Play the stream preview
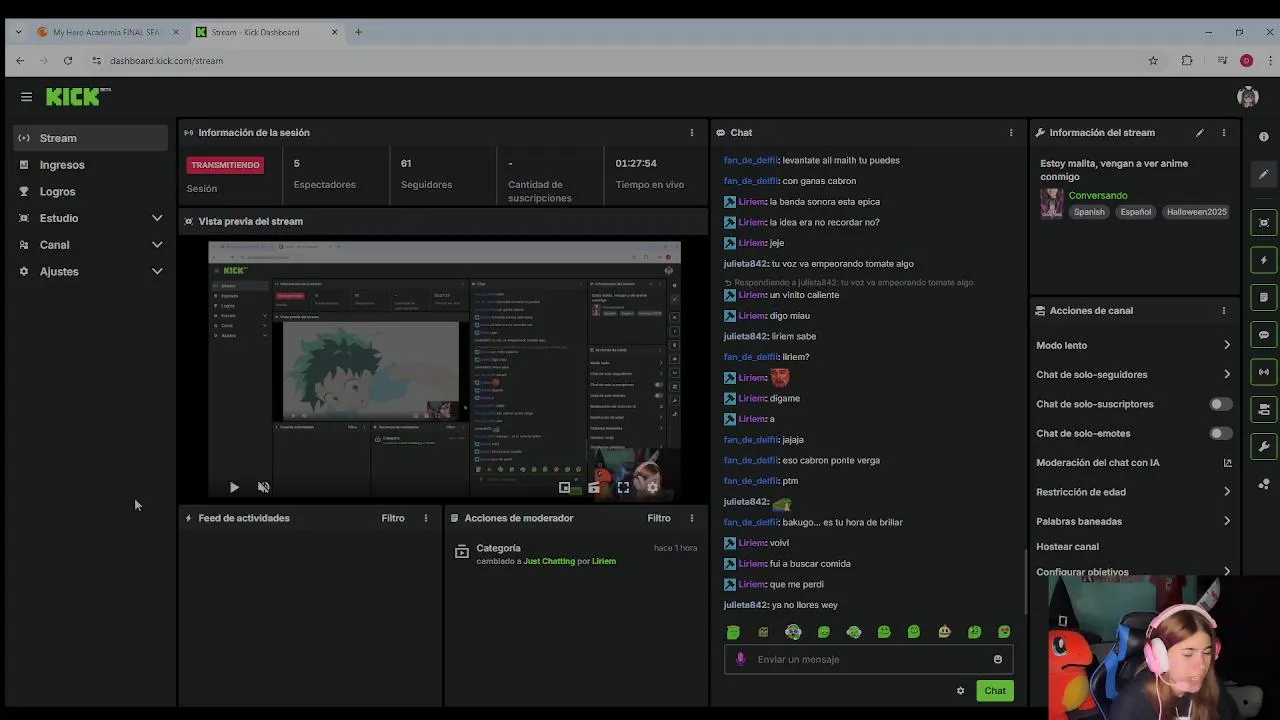 234,487
